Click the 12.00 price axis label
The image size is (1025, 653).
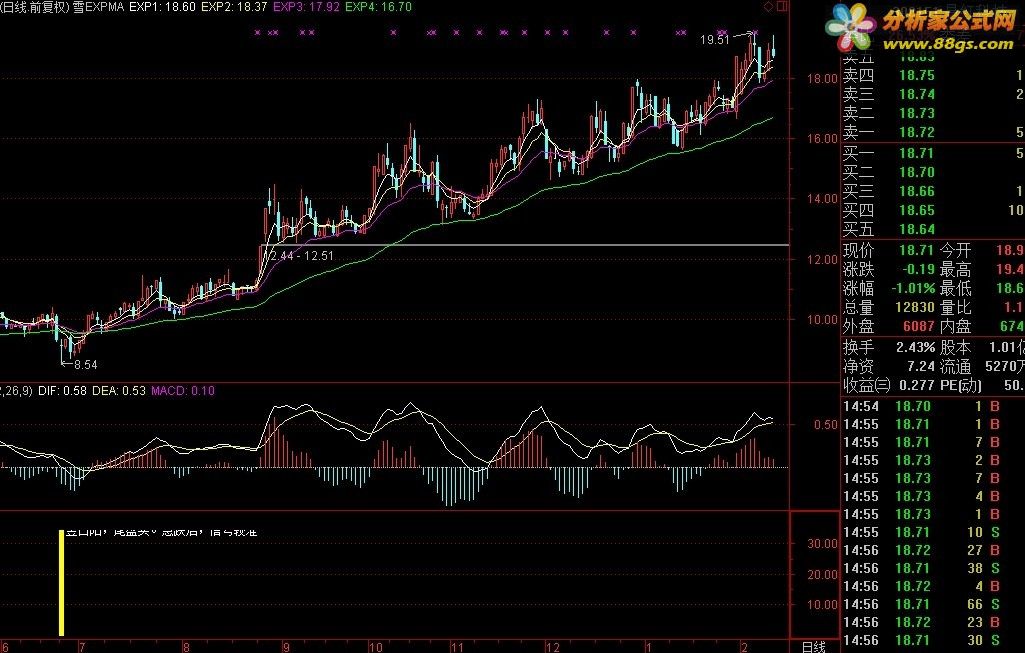coord(822,260)
